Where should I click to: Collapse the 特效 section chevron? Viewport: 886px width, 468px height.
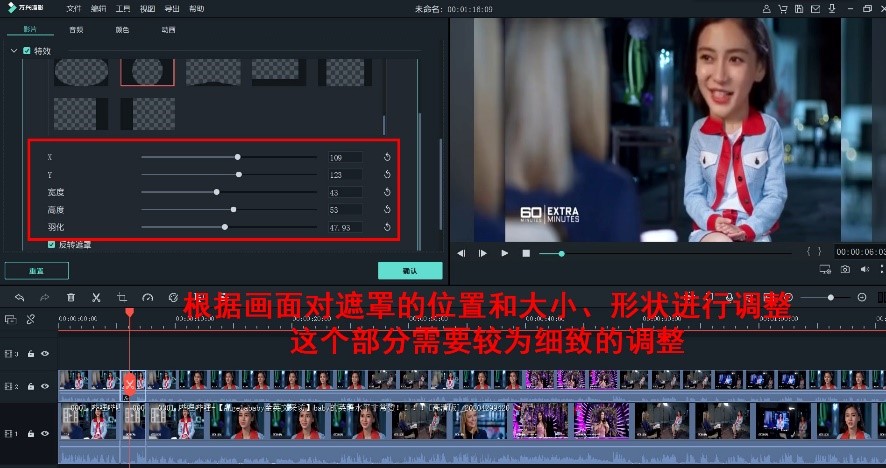point(14,51)
